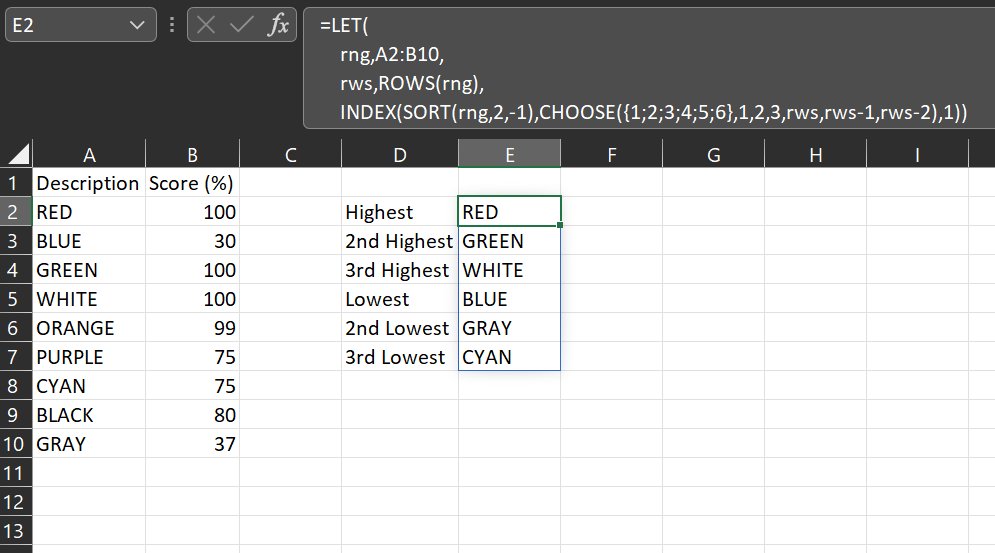The width and height of the screenshot is (995, 553).
Task: Select cell A5 containing WHITE
Action: coord(89,299)
